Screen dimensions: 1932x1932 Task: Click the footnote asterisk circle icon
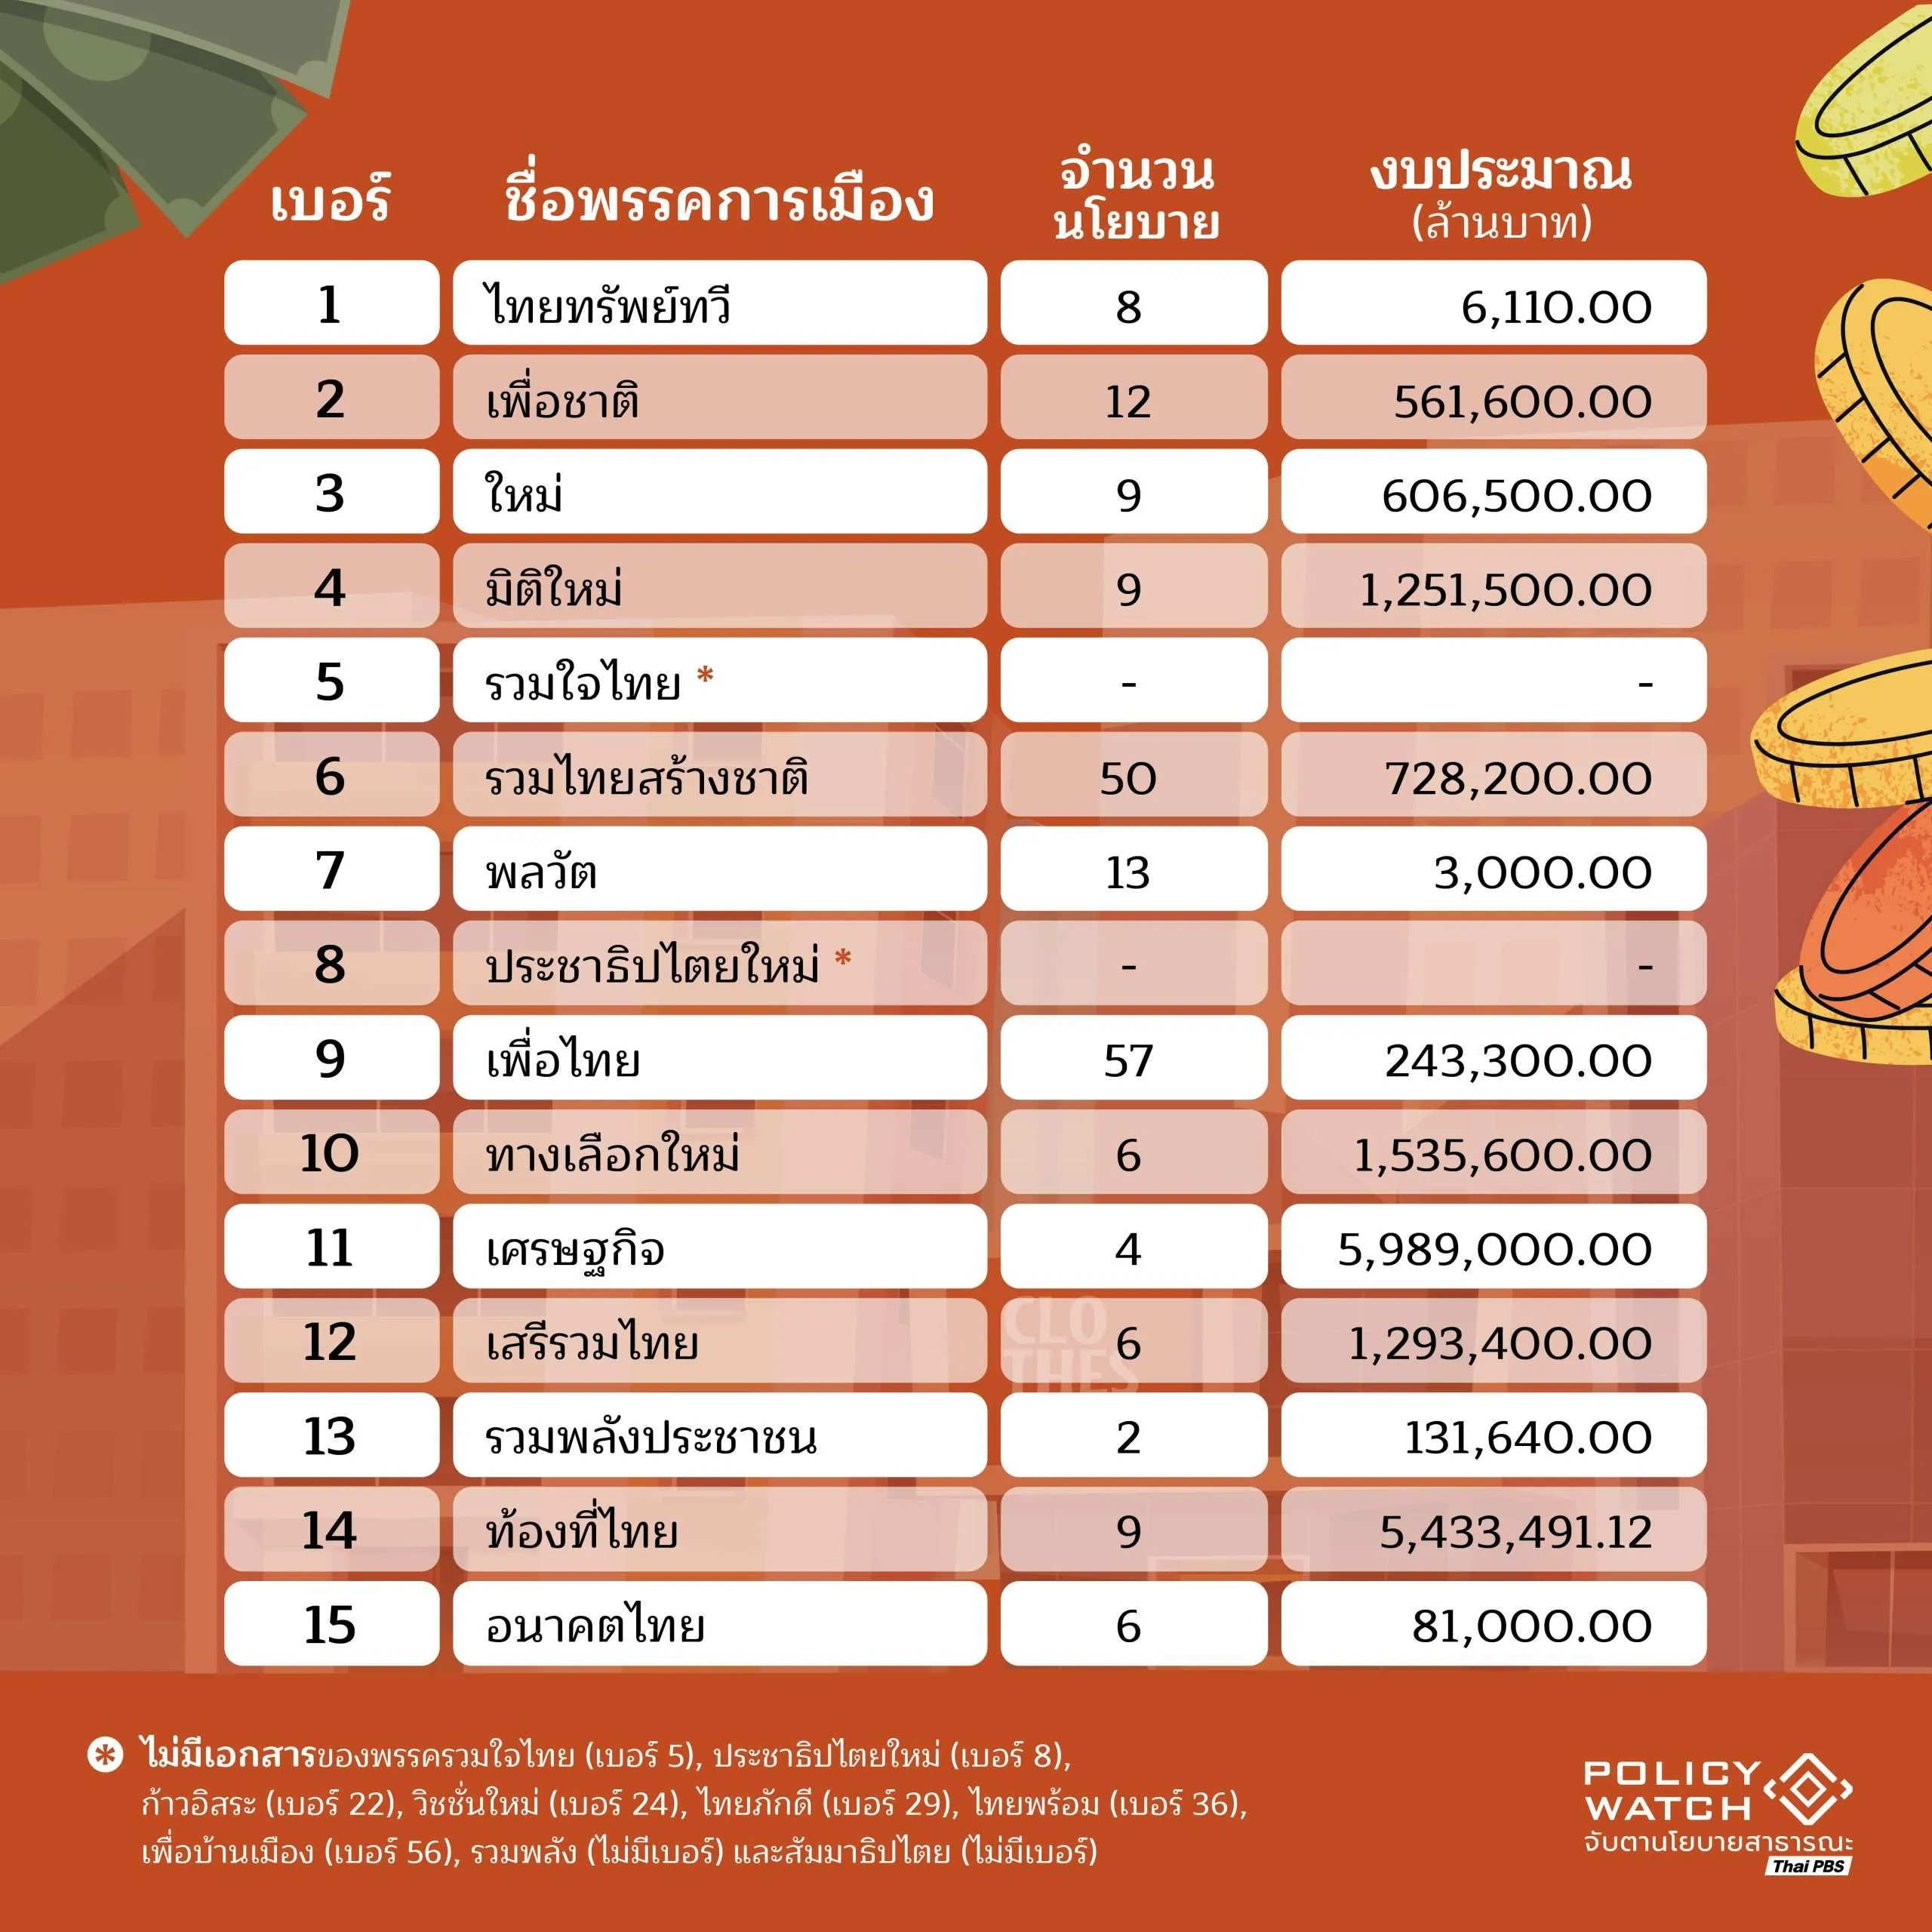click(105, 1756)
